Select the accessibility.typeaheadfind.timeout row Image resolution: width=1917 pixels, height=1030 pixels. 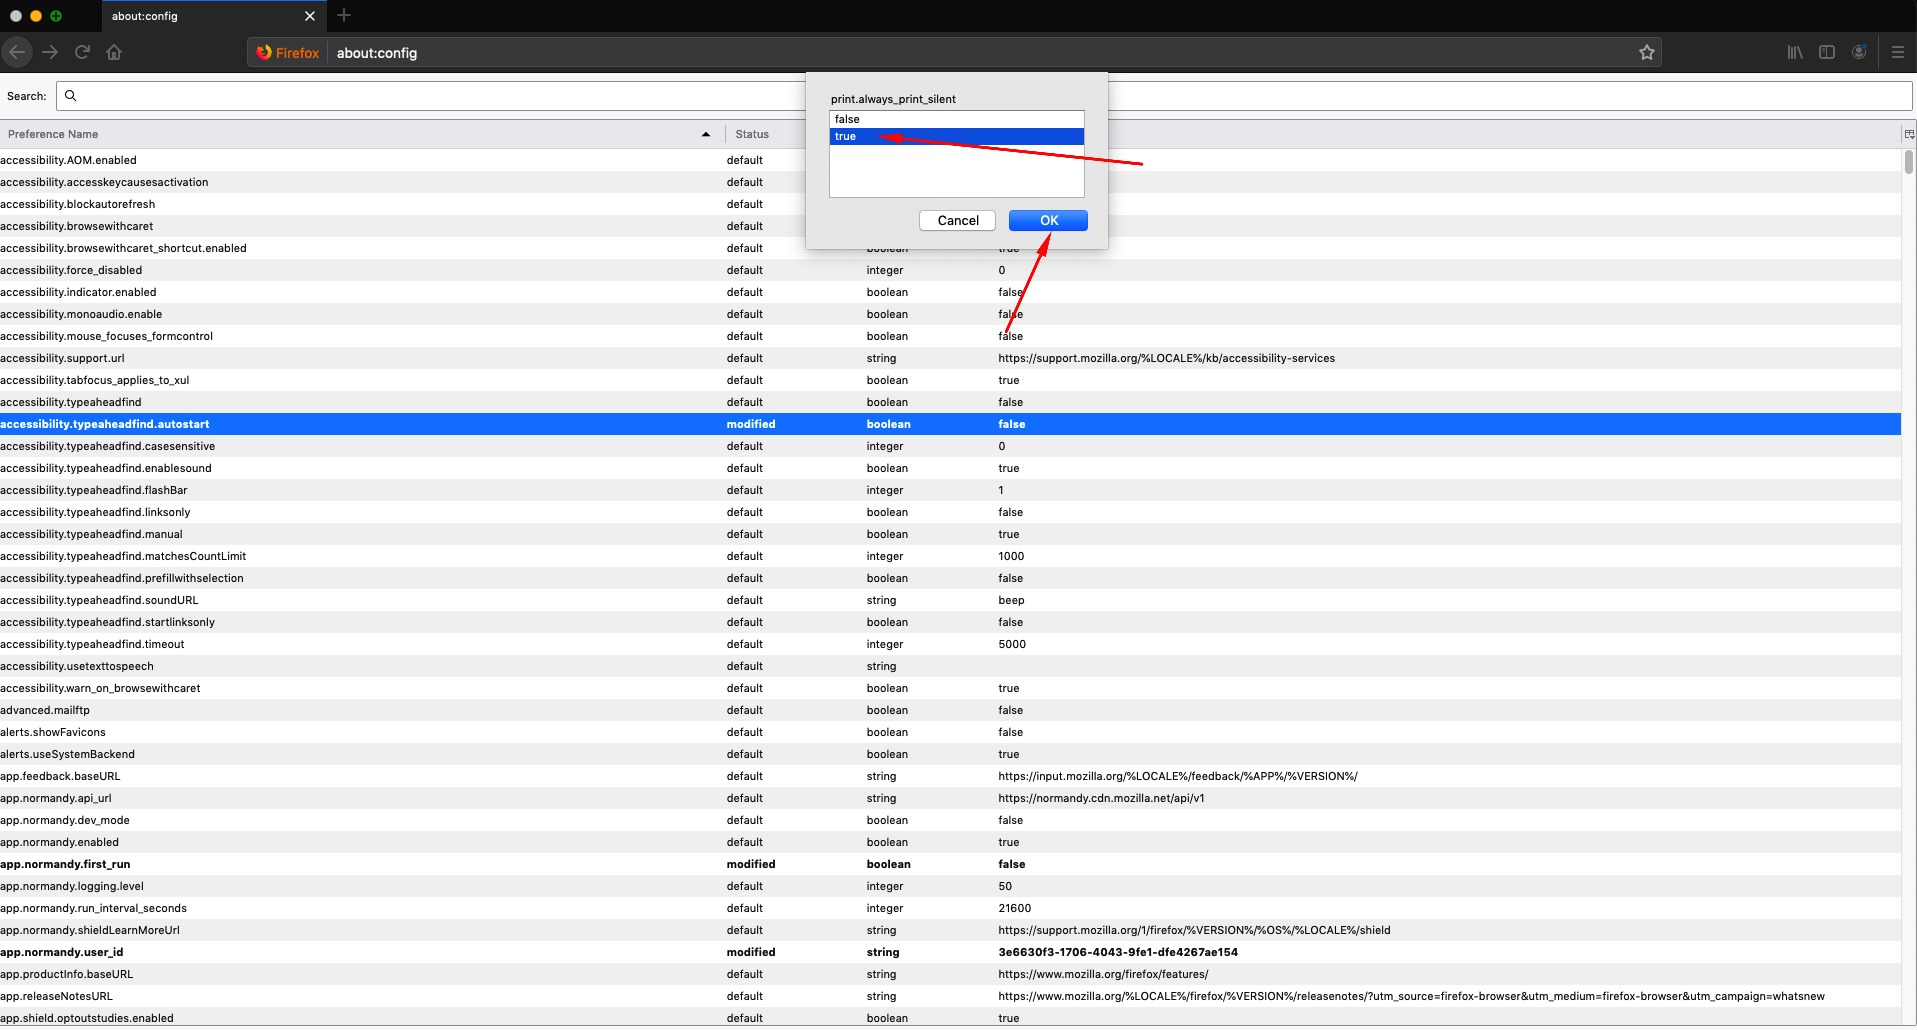point(950,644)
